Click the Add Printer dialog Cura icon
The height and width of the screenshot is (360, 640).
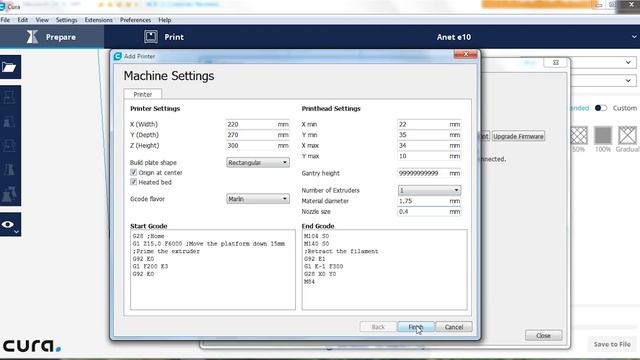click(118, 56)
